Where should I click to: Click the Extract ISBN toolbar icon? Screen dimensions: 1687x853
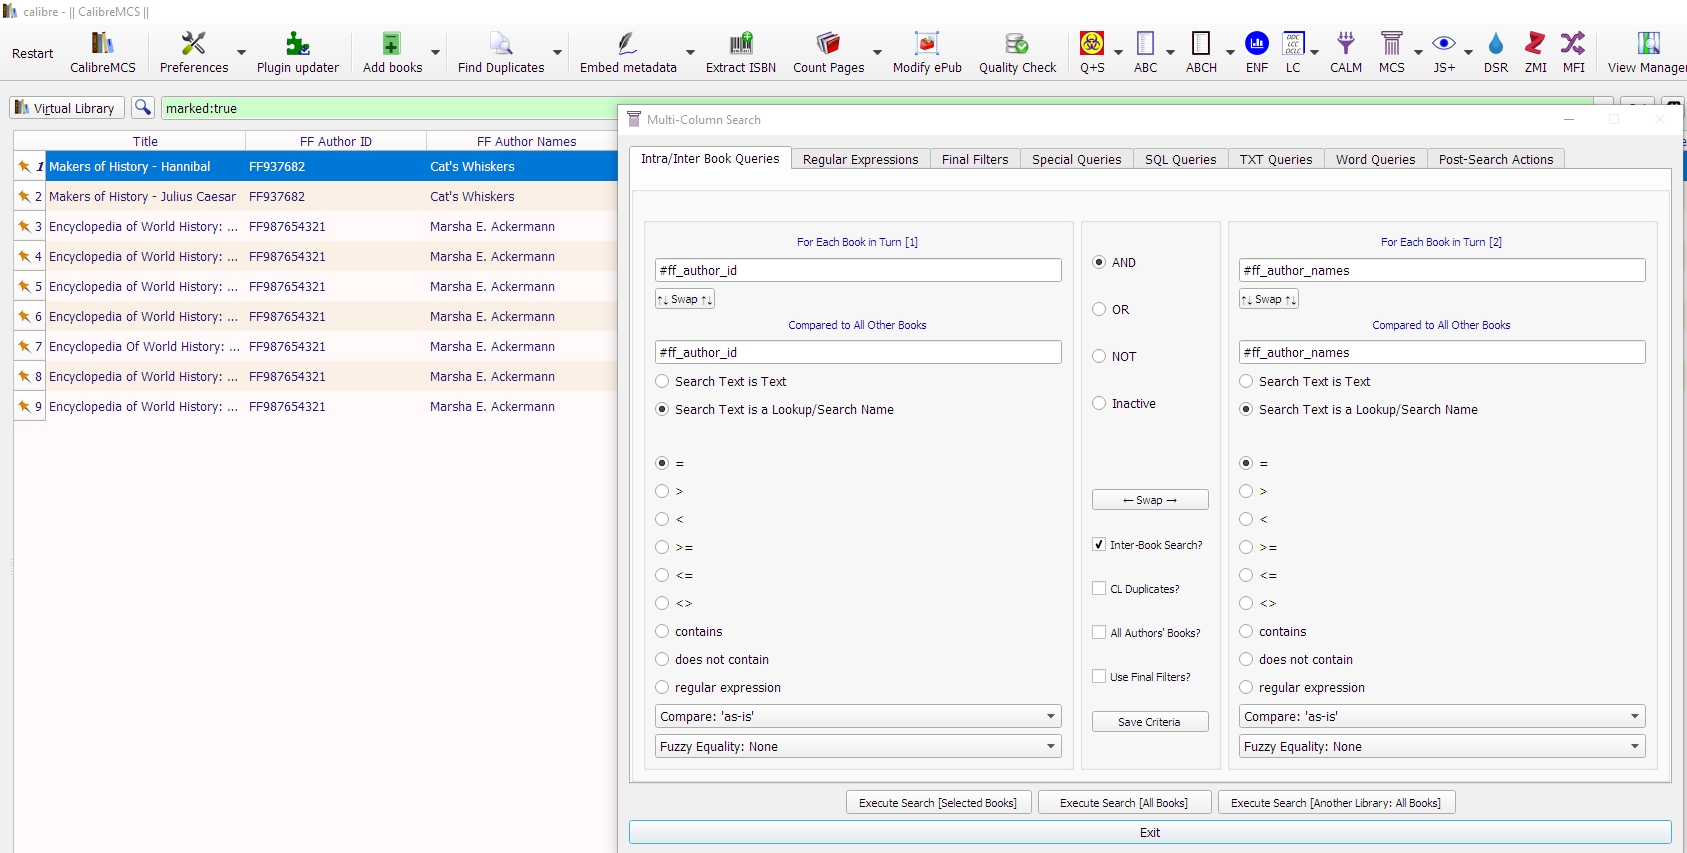pyautogui.click(x=740, y=52)
